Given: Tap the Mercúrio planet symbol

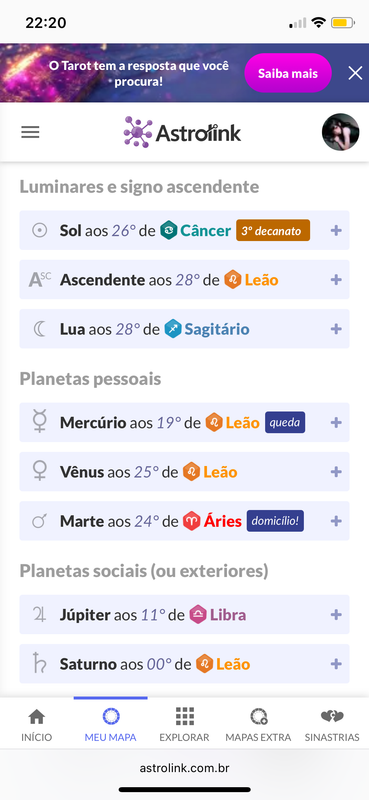Looking at the screenshot, I should tap(39, 422).
